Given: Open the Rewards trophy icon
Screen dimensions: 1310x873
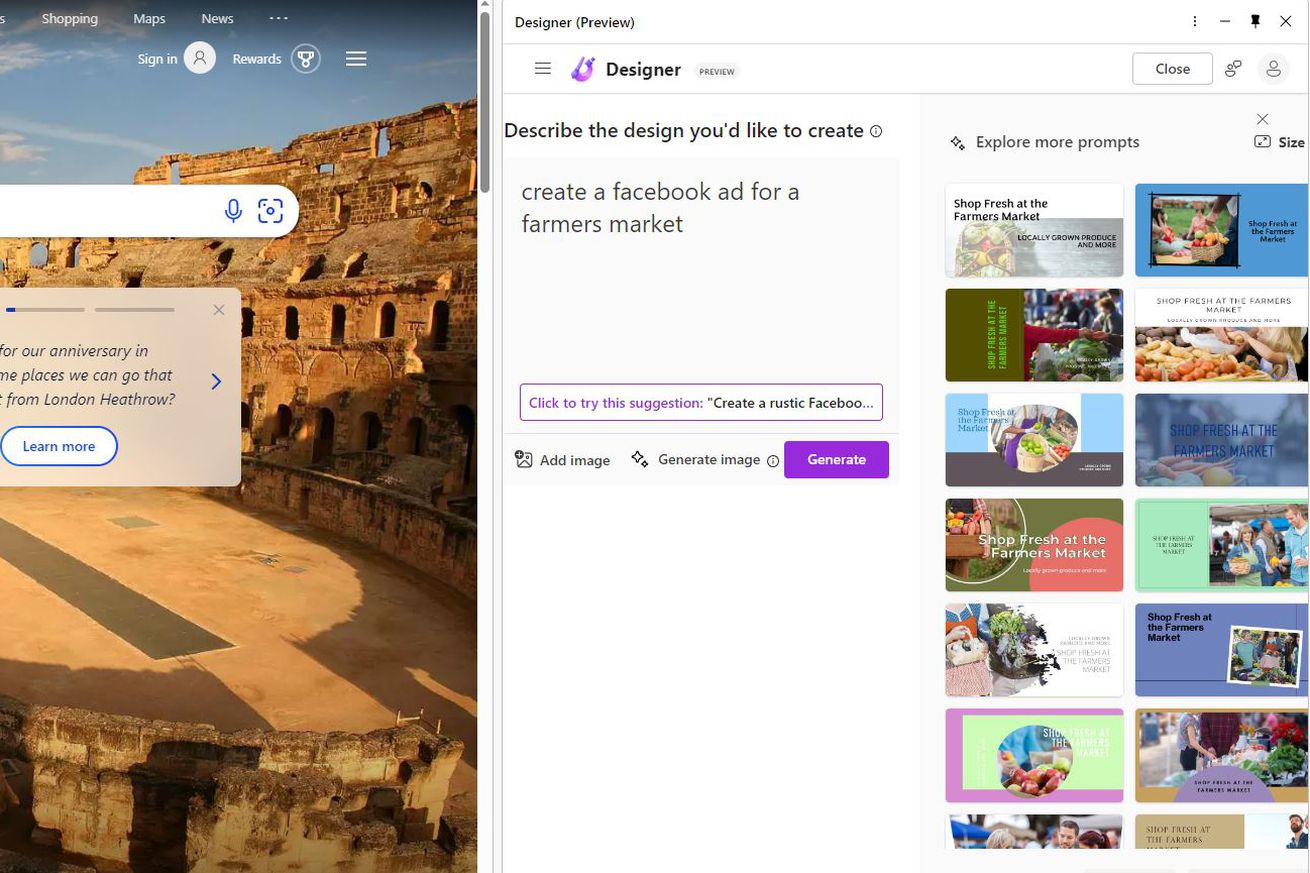Looking at the screenshot, I should [306, 59].
